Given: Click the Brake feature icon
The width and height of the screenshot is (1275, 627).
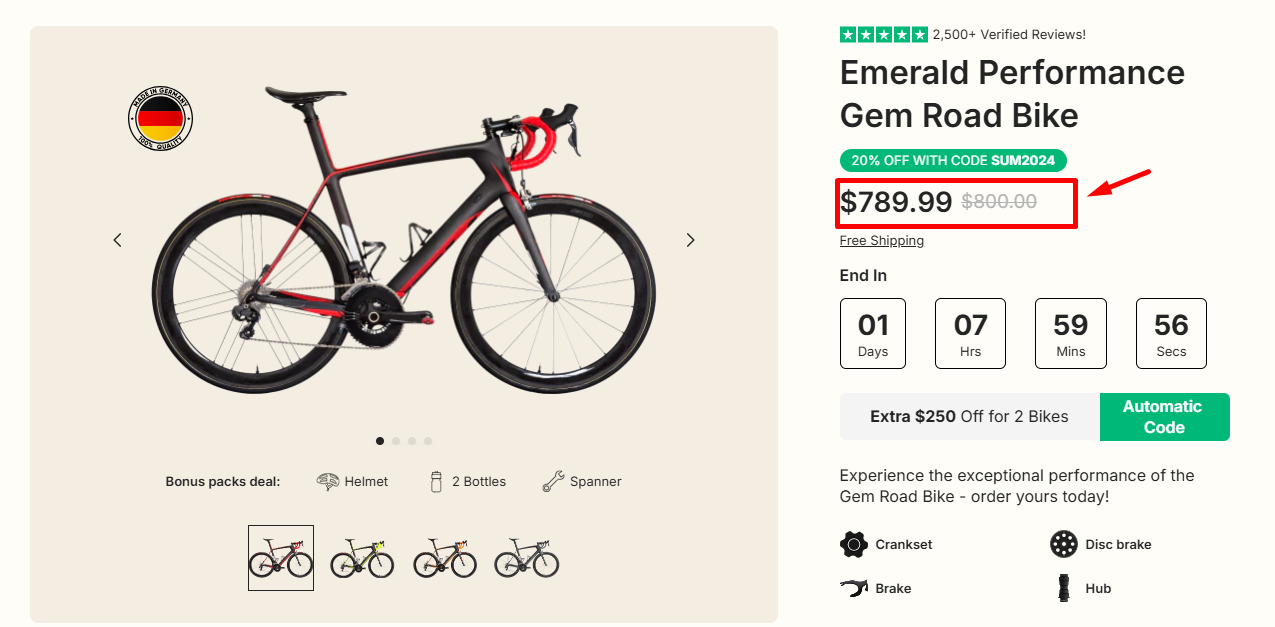Looking at the screenshot, I should (x=853, y=588).
